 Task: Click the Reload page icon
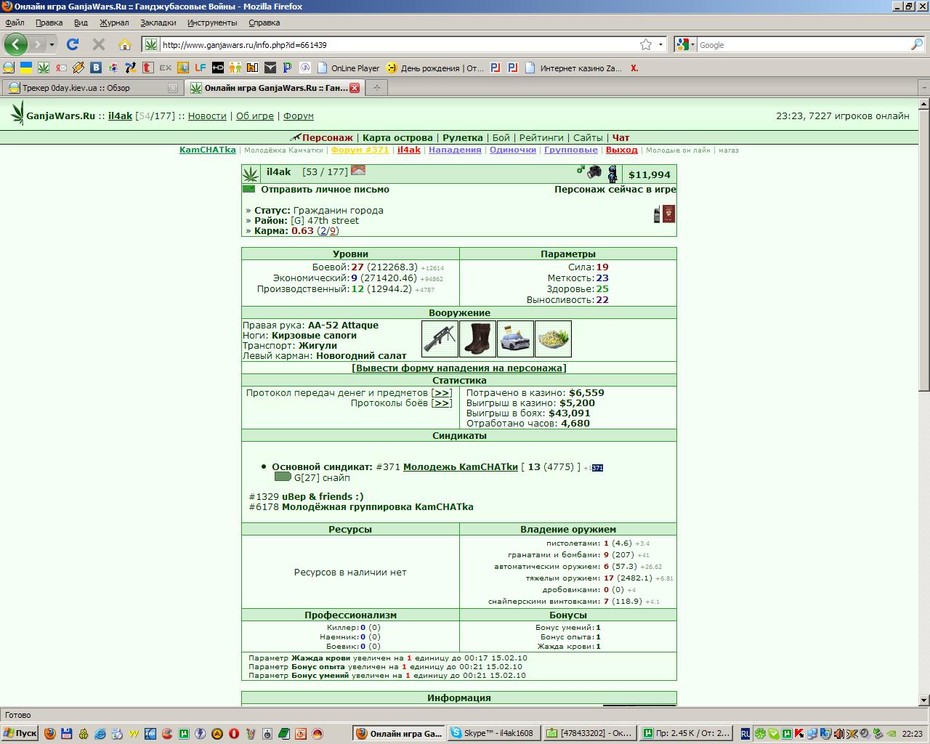point(72,44)
